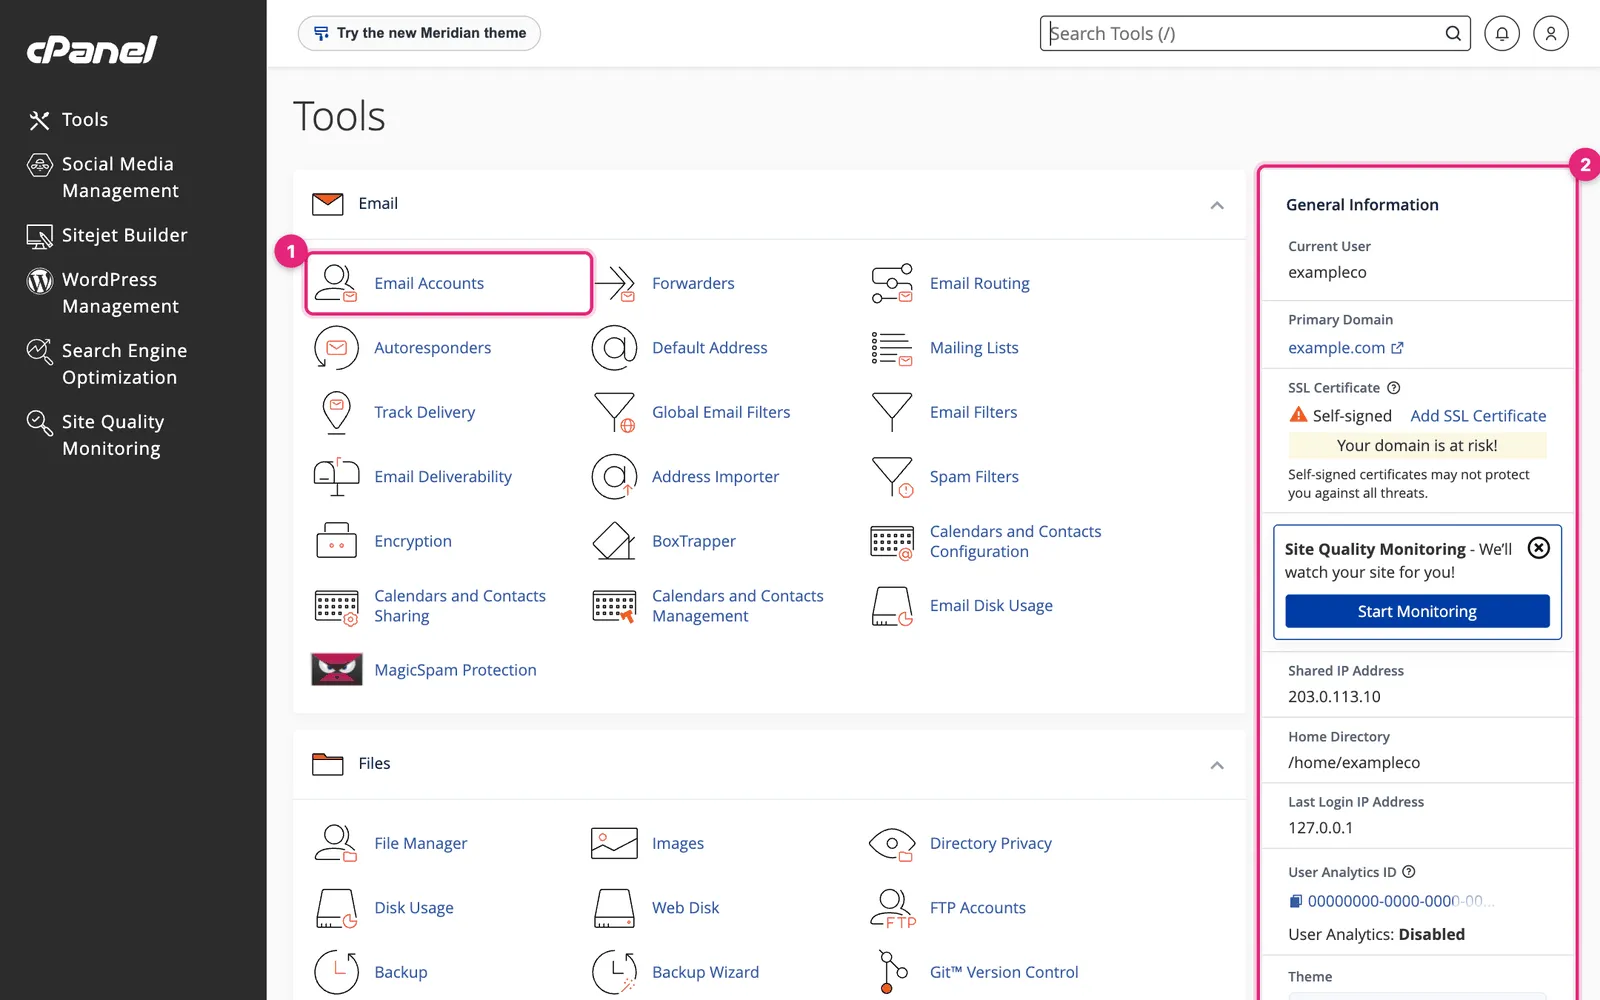The width and height of the screenshot is (1600, 1000).
Task: Open the user account icon
Action: point(1550,33)
